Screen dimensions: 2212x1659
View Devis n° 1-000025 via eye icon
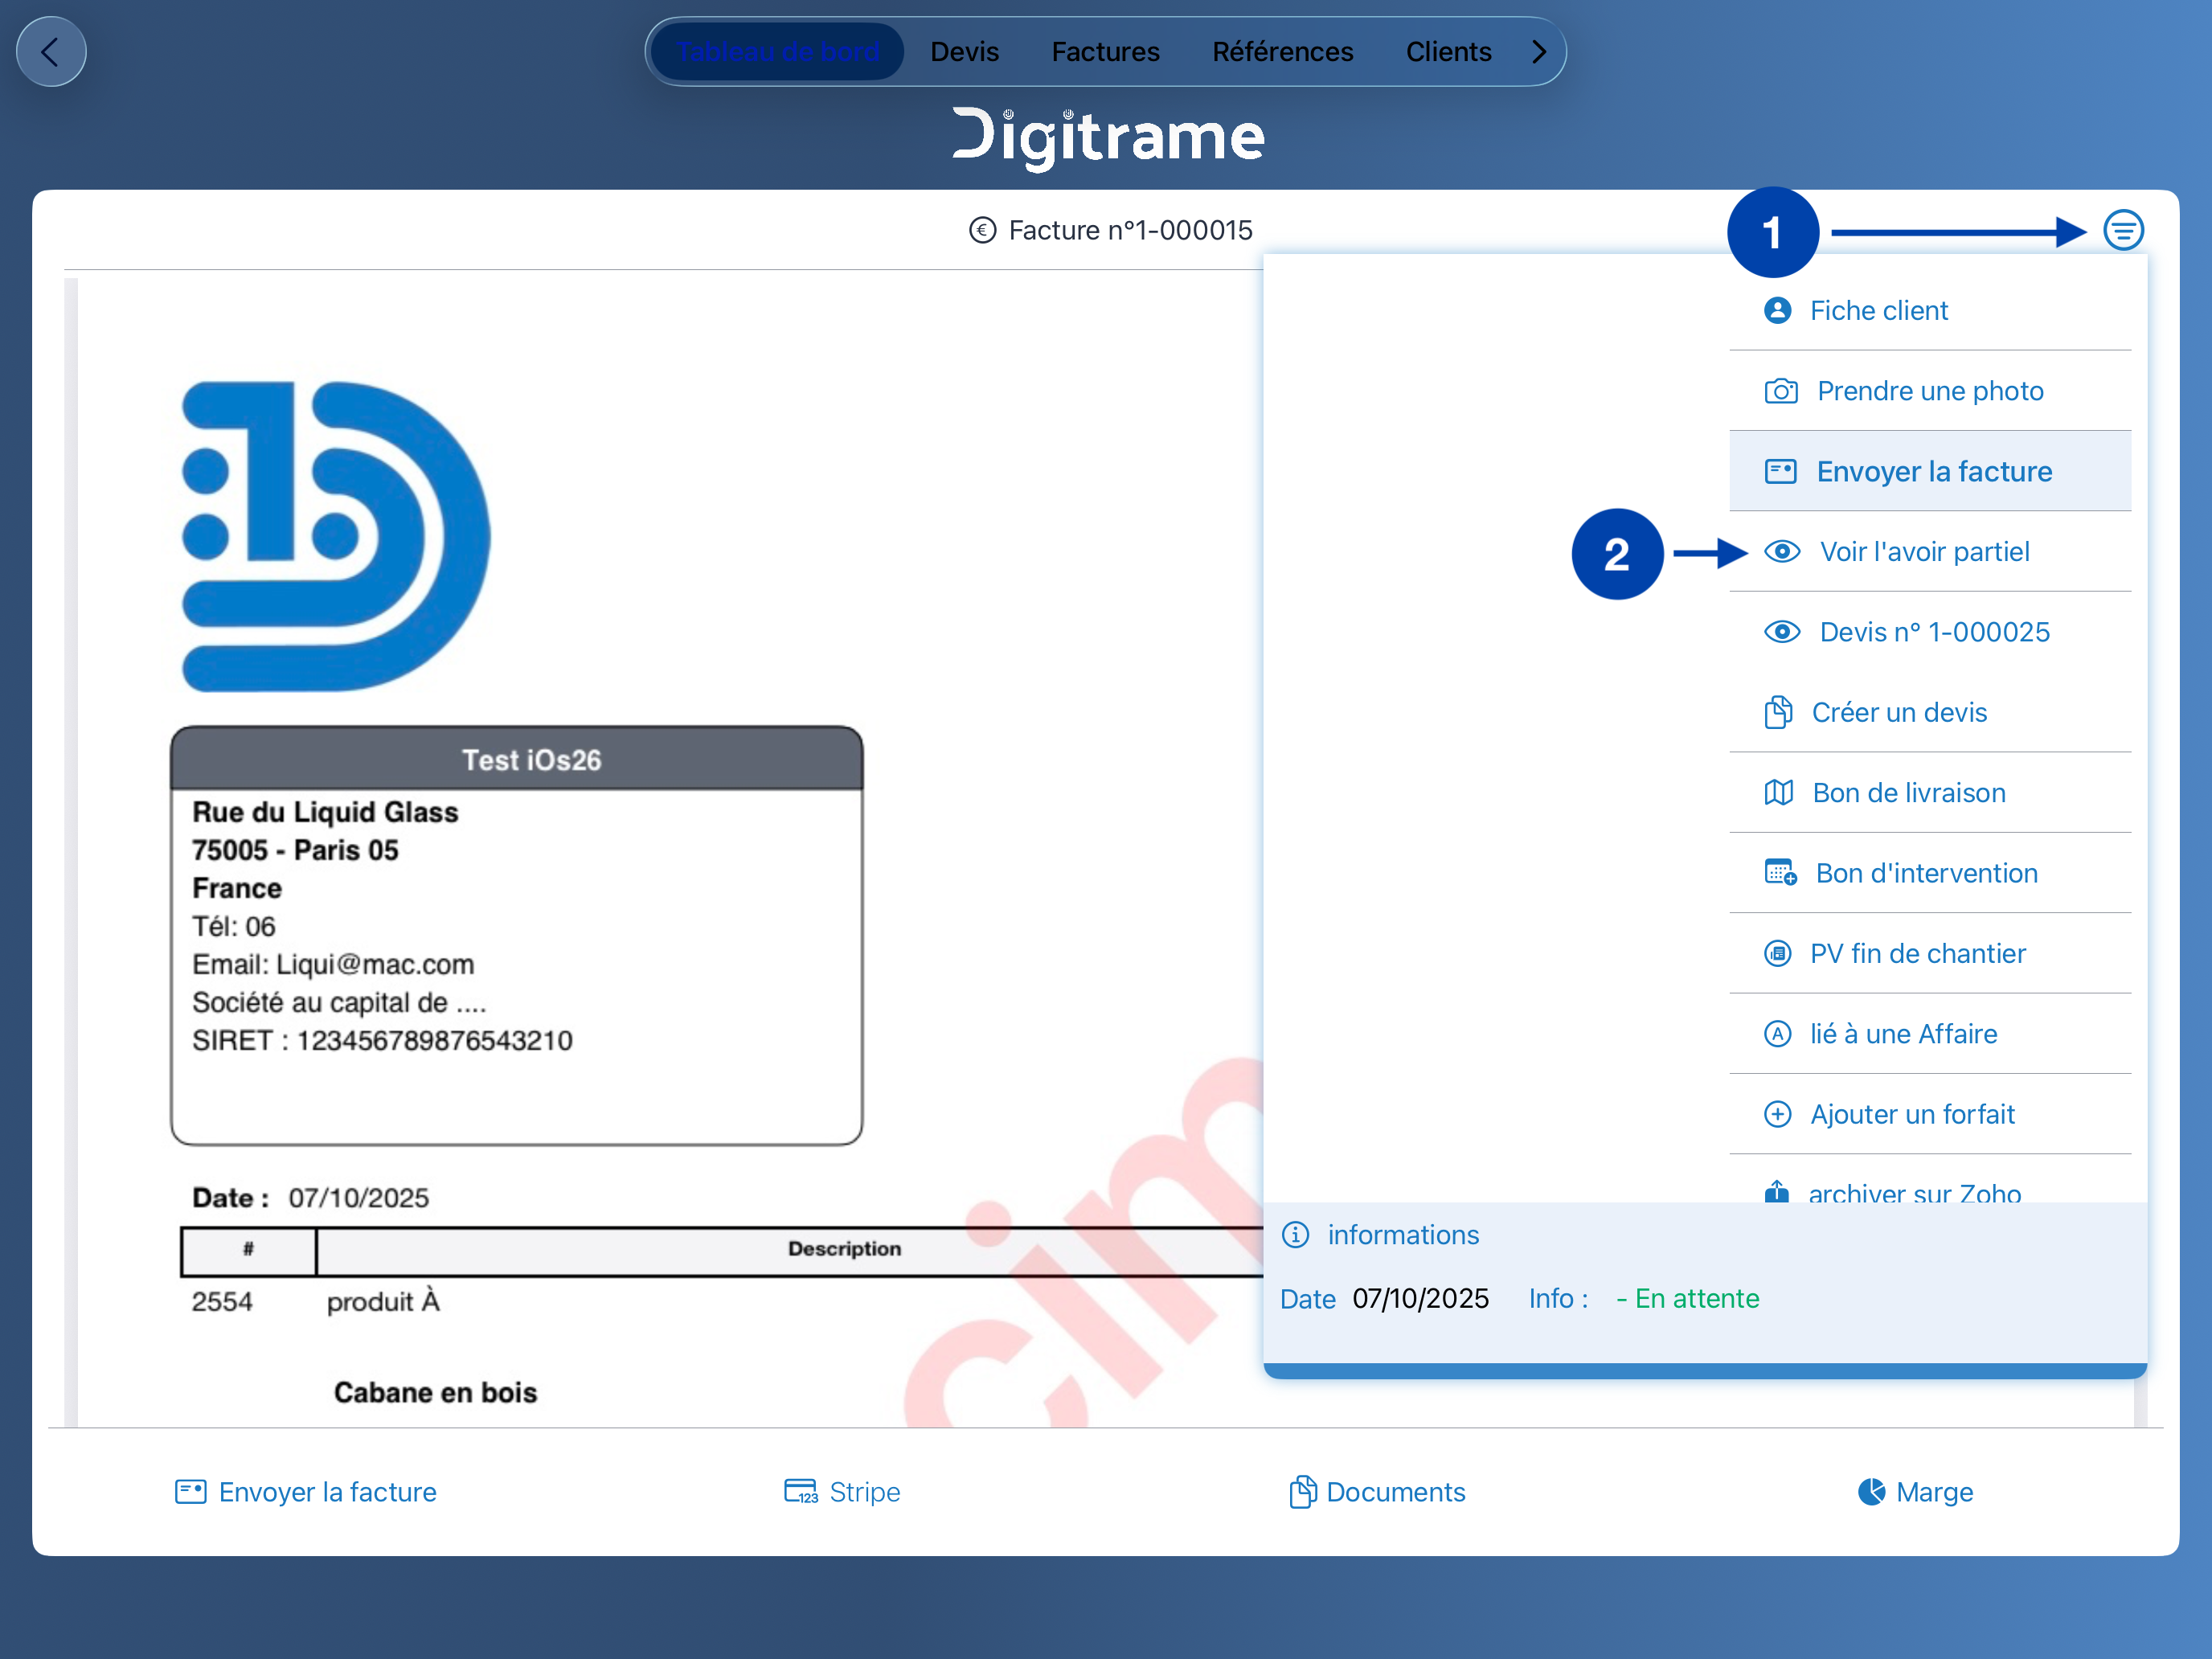coord(1782,632)
